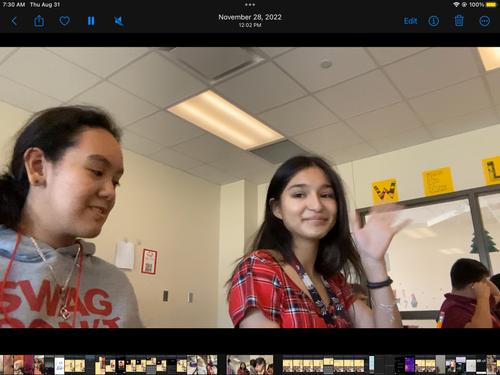Tap the 7:30 AM clock in status bar
Image resolution: width=500 pixels, height=375 pixels.
click(x=14, y=5)
